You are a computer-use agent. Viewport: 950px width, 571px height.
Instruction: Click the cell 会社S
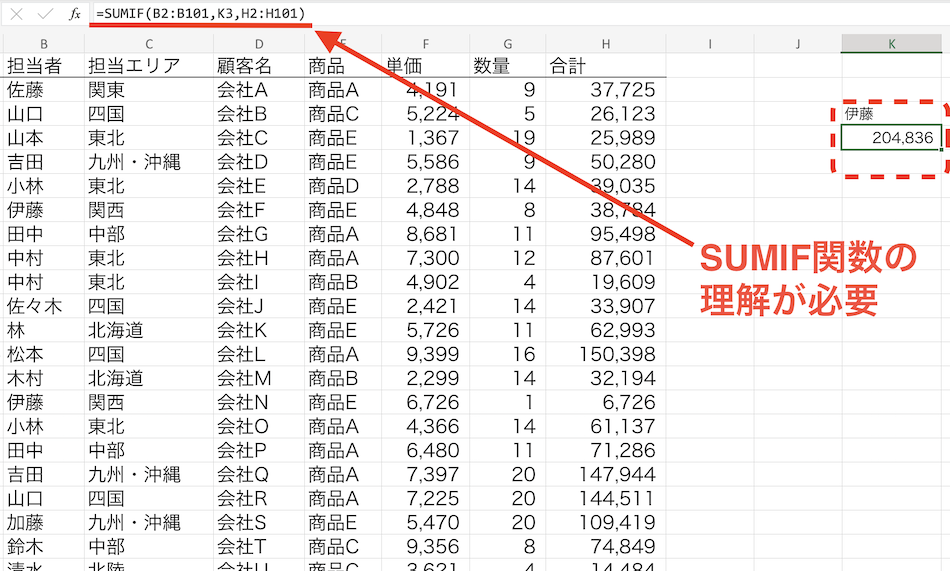259,523
